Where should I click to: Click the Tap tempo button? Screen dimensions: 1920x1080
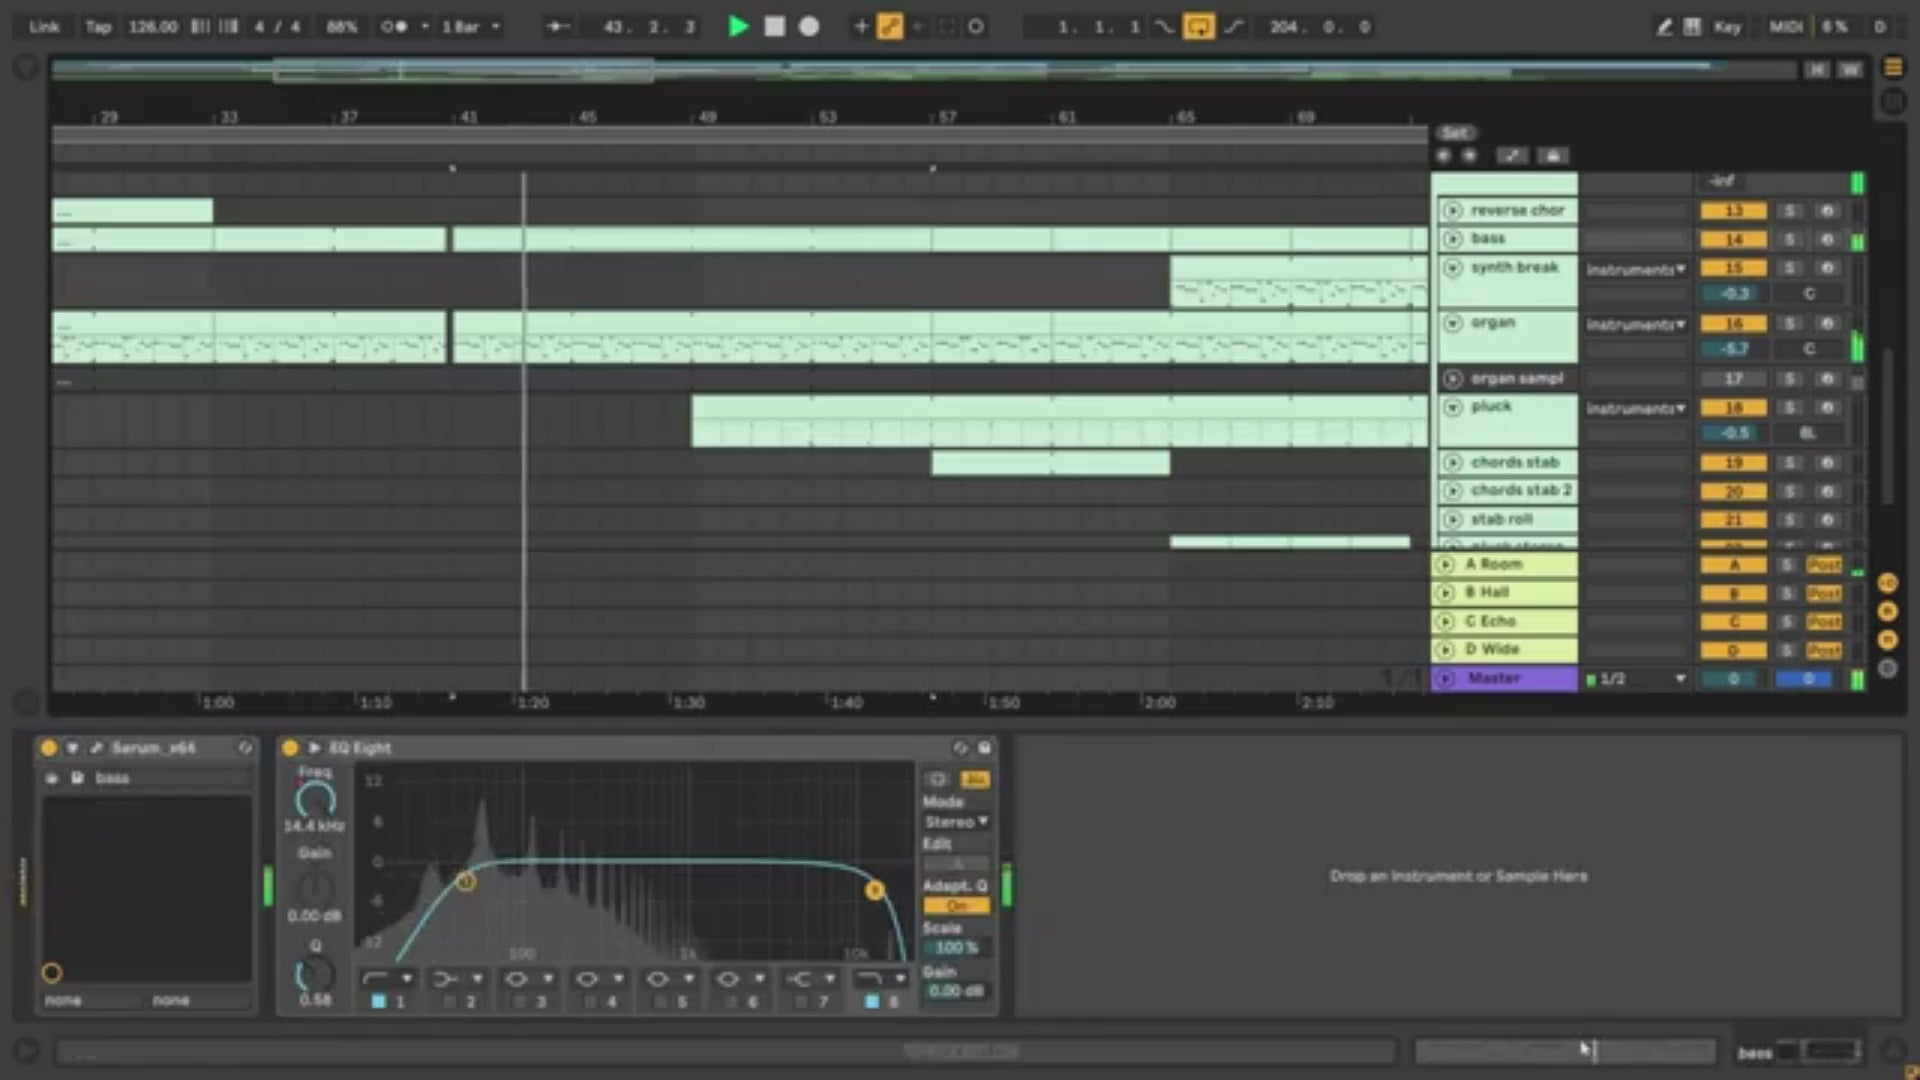(98, 27)
